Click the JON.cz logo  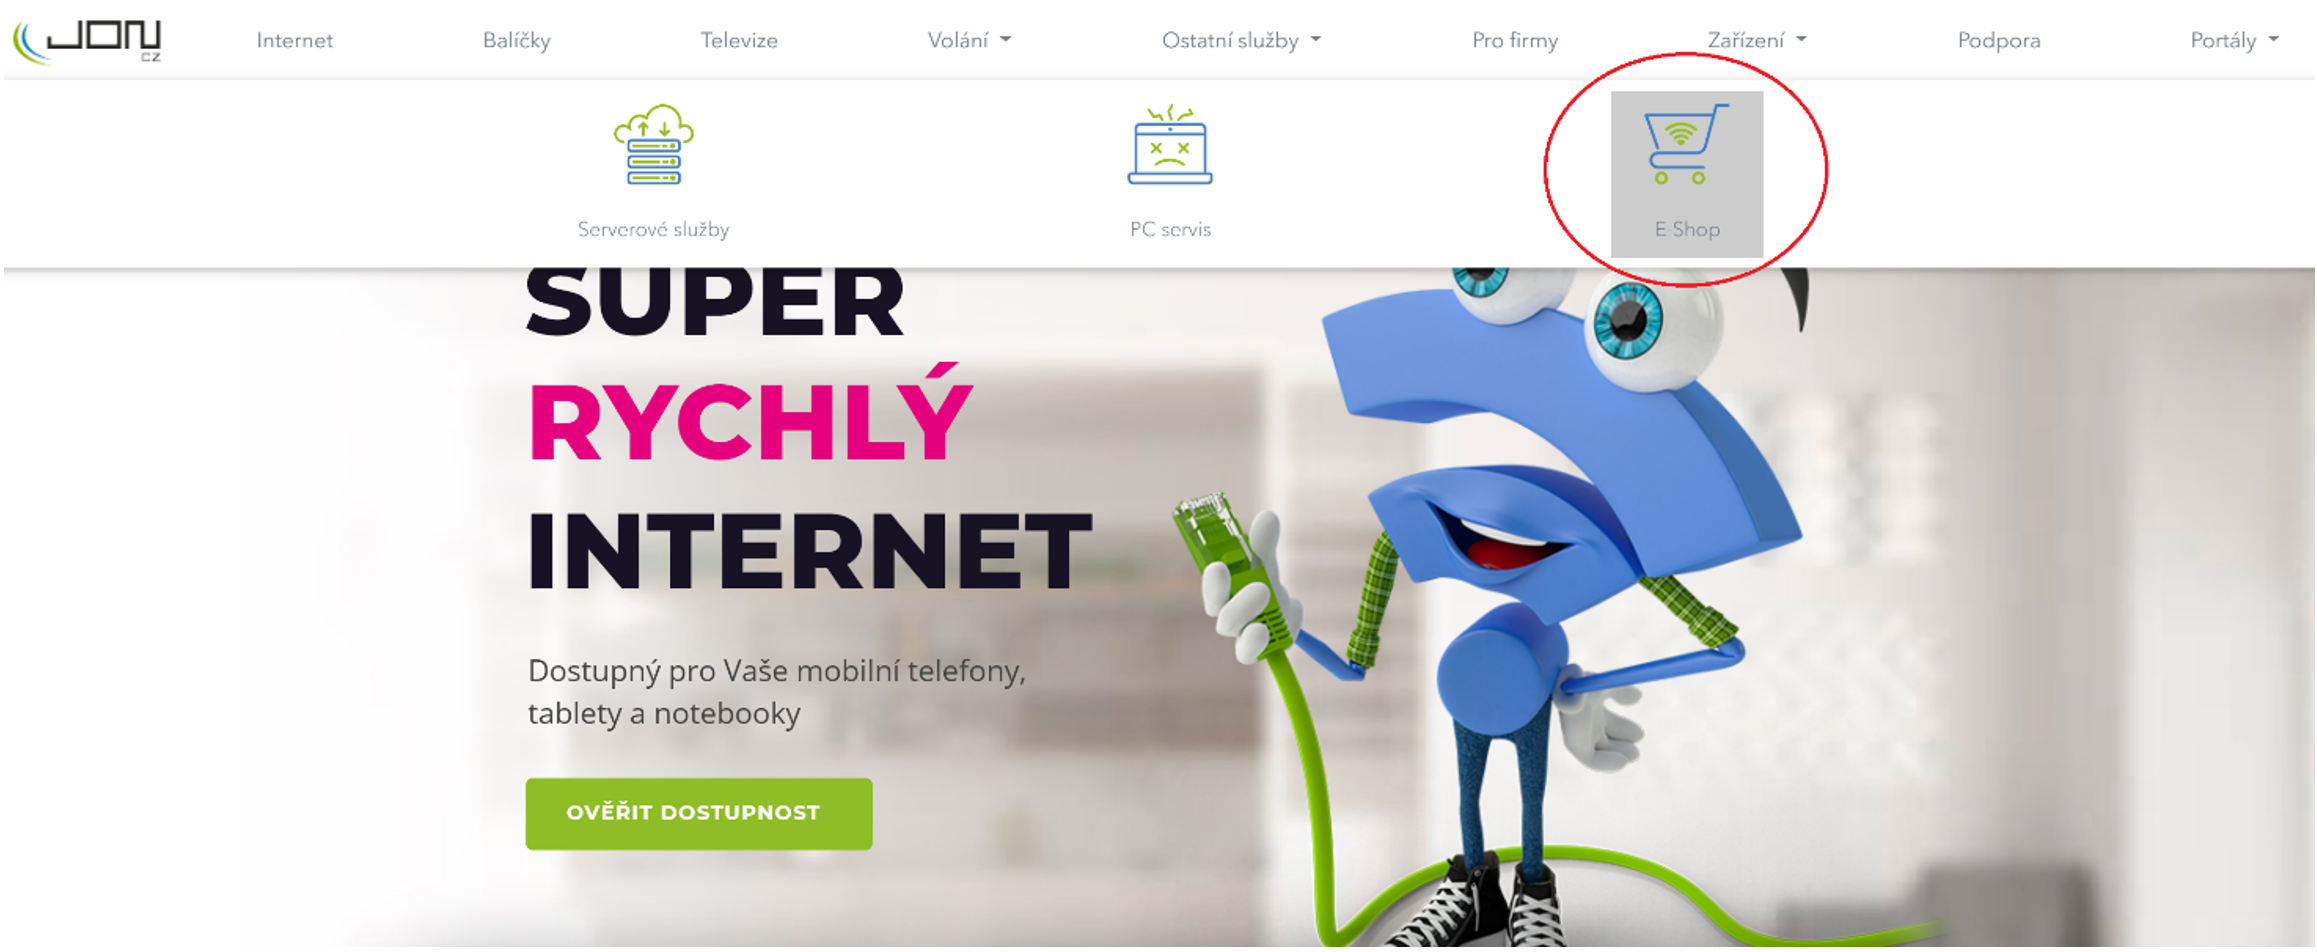(87, 41)
